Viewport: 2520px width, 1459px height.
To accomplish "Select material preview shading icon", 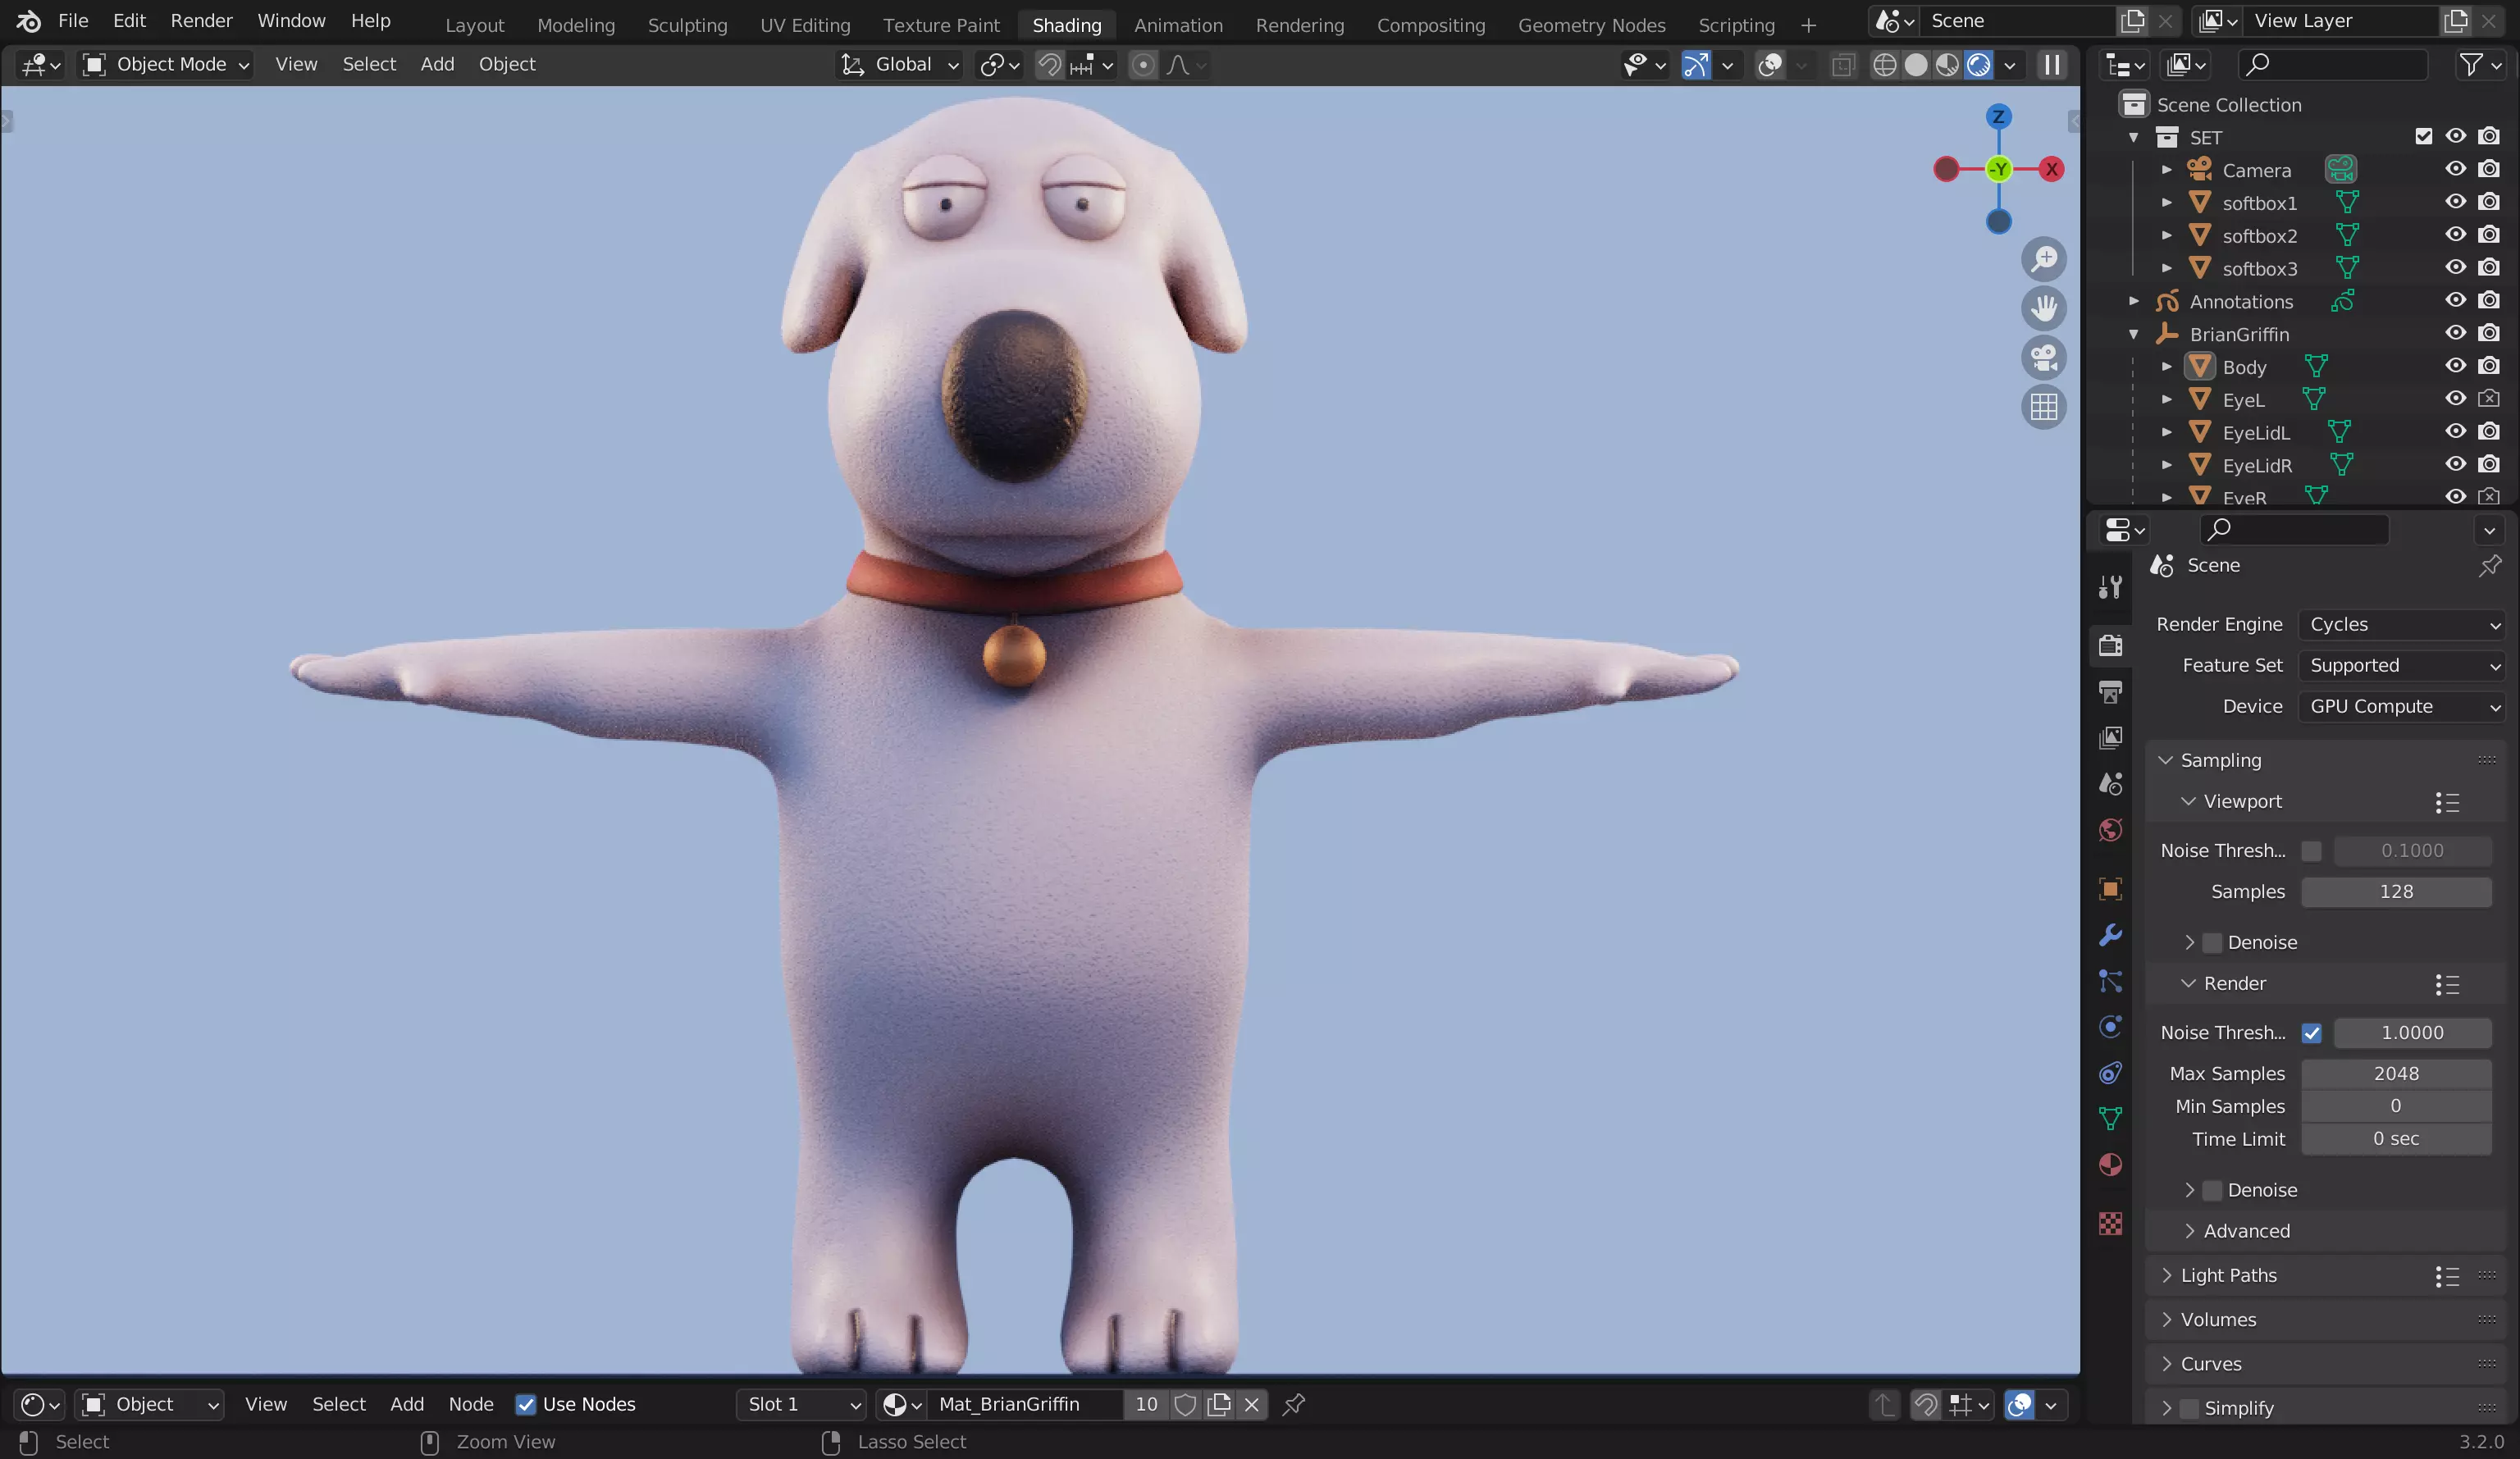I will [x=1947, y=65].
